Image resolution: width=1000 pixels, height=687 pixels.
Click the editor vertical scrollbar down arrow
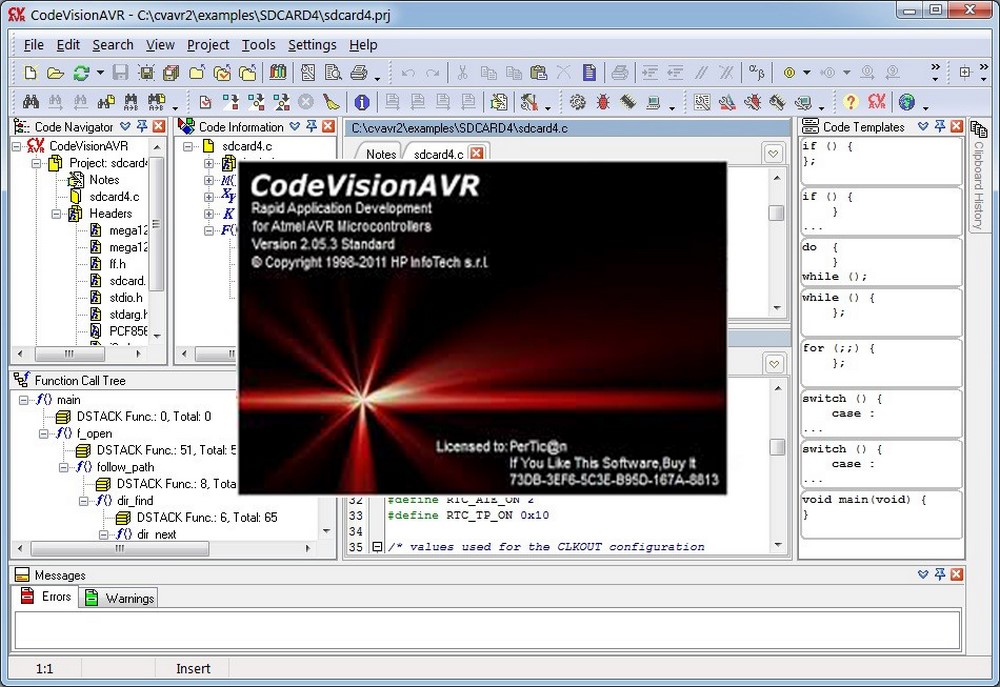pyautogui.click(x=779, y=545)
